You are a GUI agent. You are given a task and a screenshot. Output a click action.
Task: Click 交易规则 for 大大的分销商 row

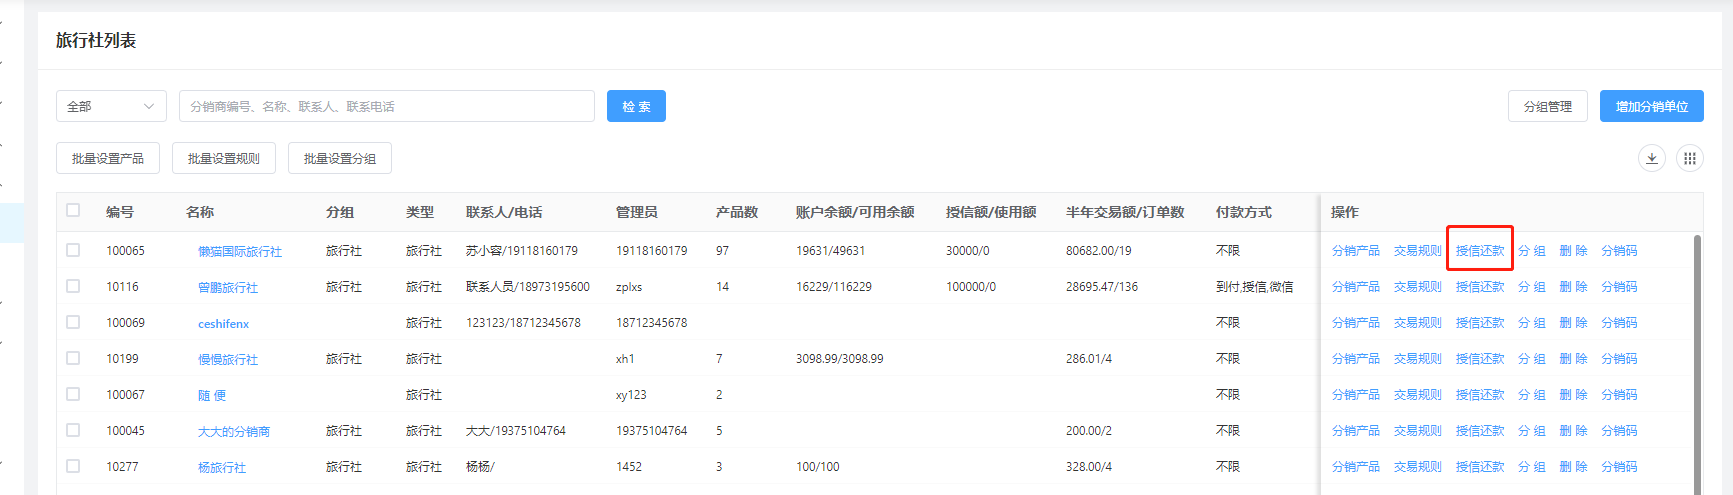click(1417, 431)
